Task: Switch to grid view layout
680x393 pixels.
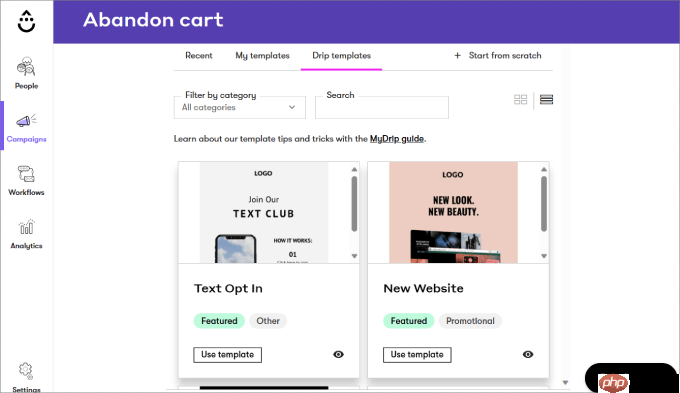Action: click(x=520, y=100)
